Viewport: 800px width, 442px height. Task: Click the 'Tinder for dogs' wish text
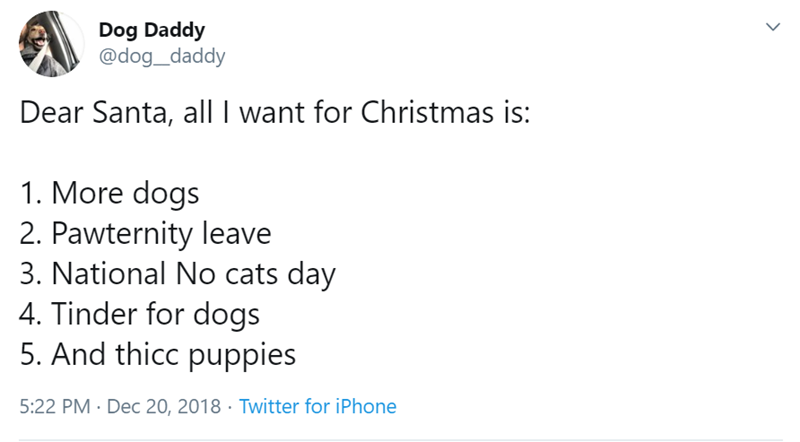pos(154,314)
